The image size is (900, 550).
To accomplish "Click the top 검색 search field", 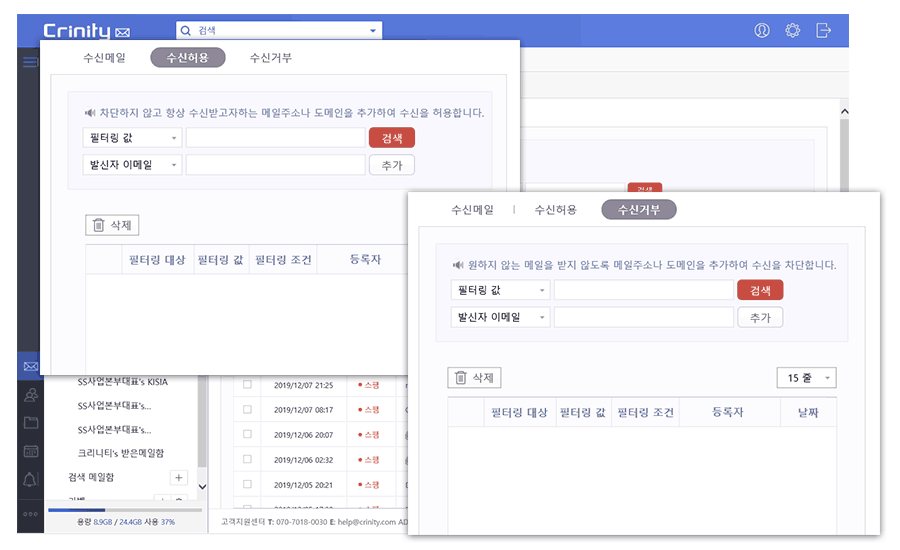I will (x=278, y=30).
